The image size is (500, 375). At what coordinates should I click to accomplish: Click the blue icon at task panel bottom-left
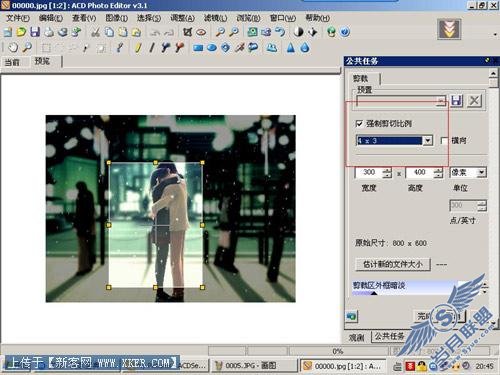351,316
